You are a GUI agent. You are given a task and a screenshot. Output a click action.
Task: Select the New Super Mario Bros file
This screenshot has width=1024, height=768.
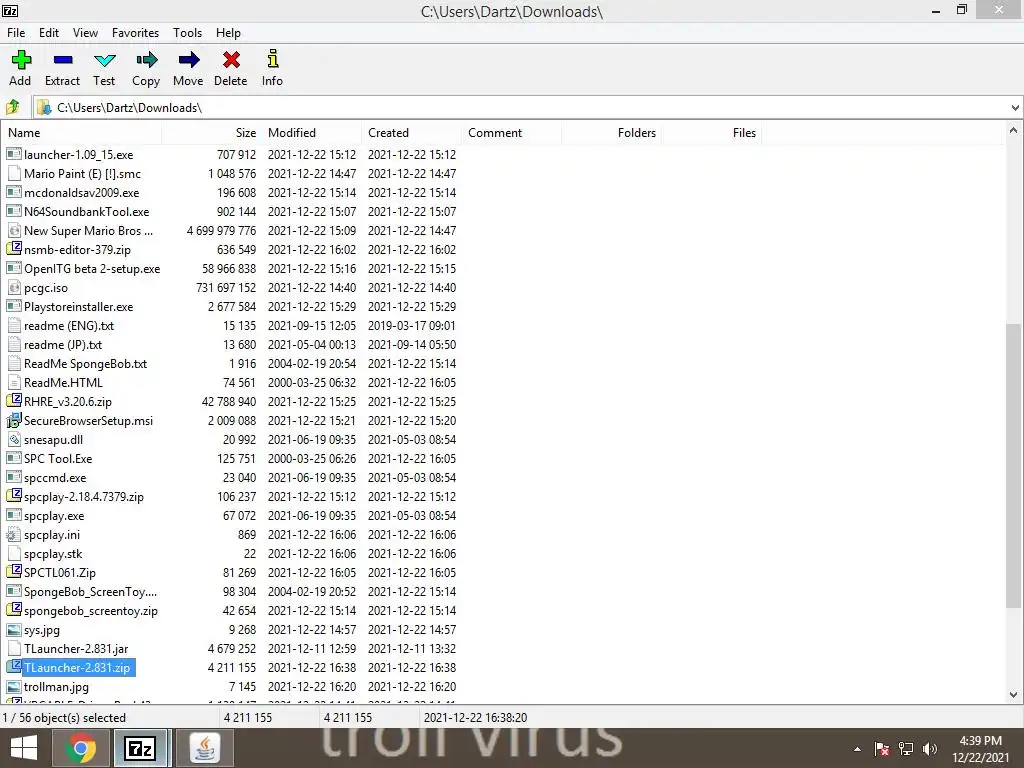pyautogui.click(x=88, y=231)
